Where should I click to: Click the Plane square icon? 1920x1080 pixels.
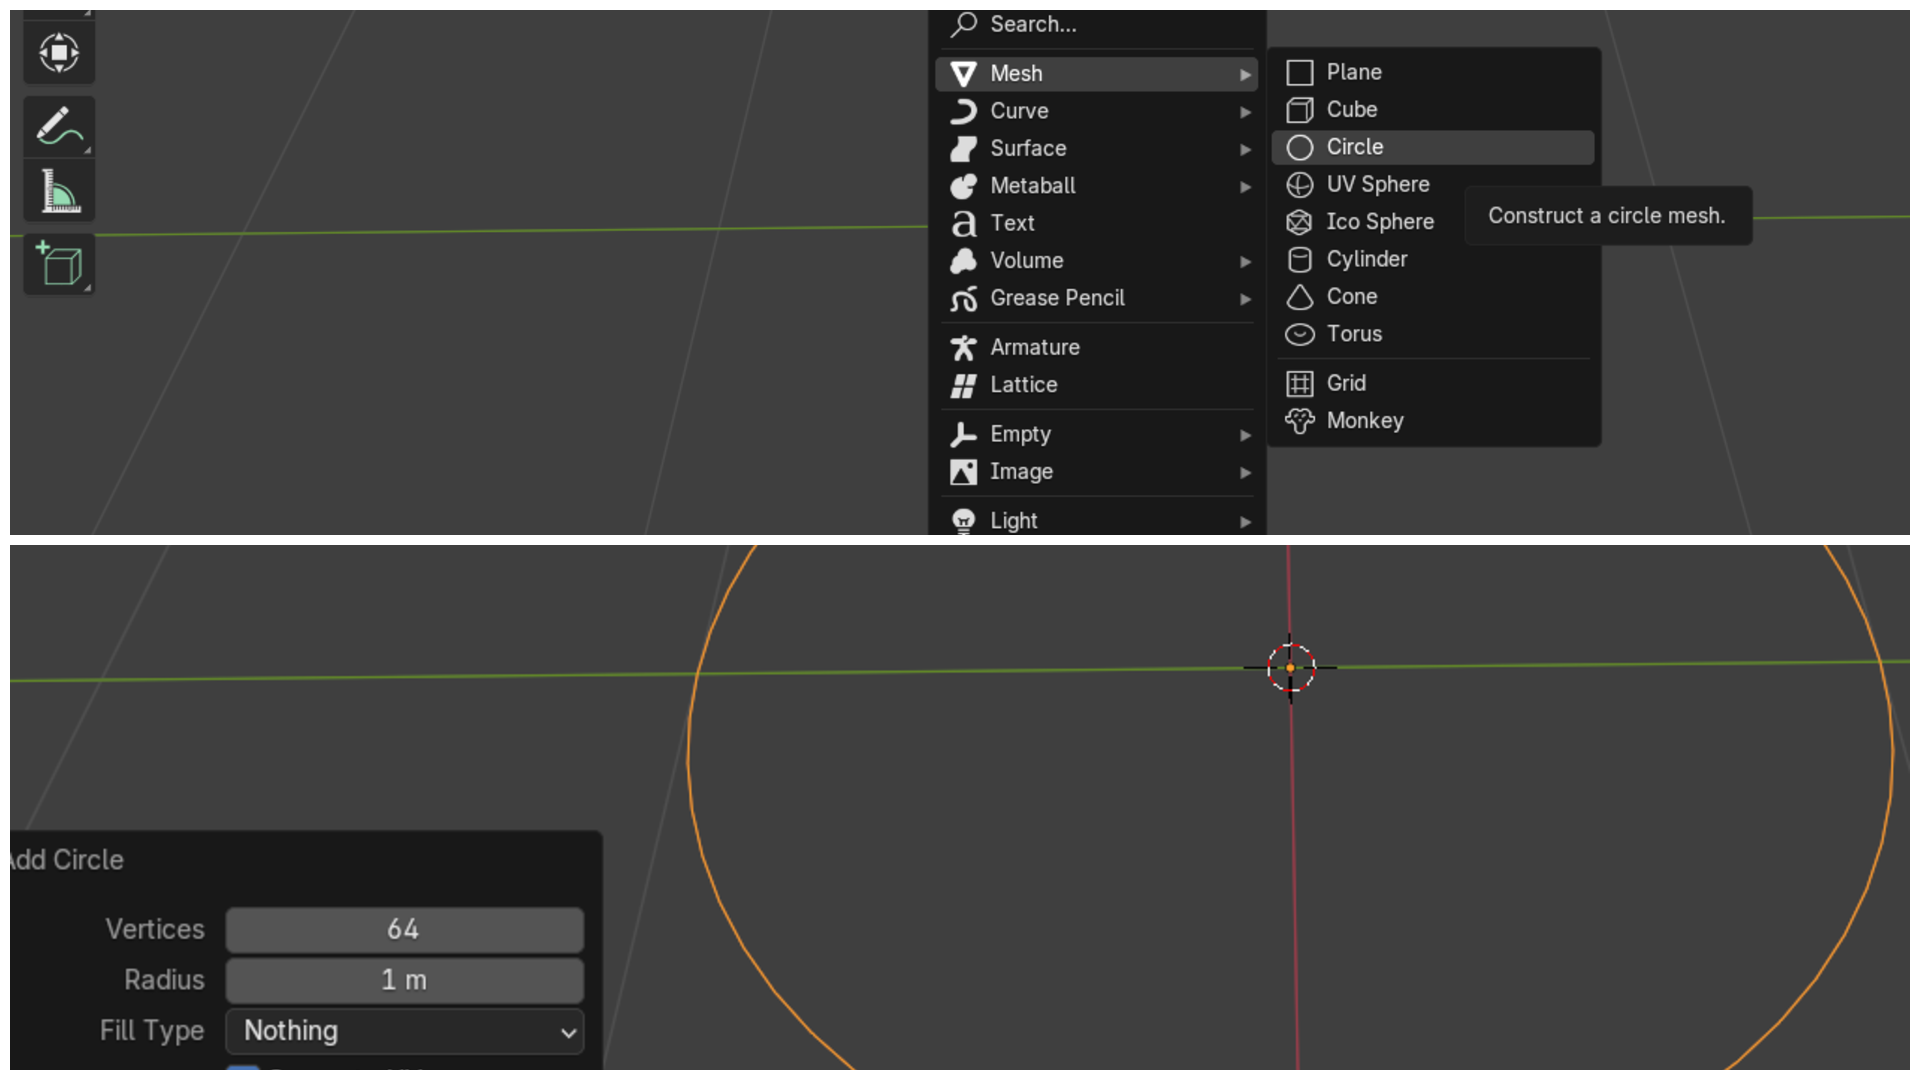click(x=1300, y=73)
